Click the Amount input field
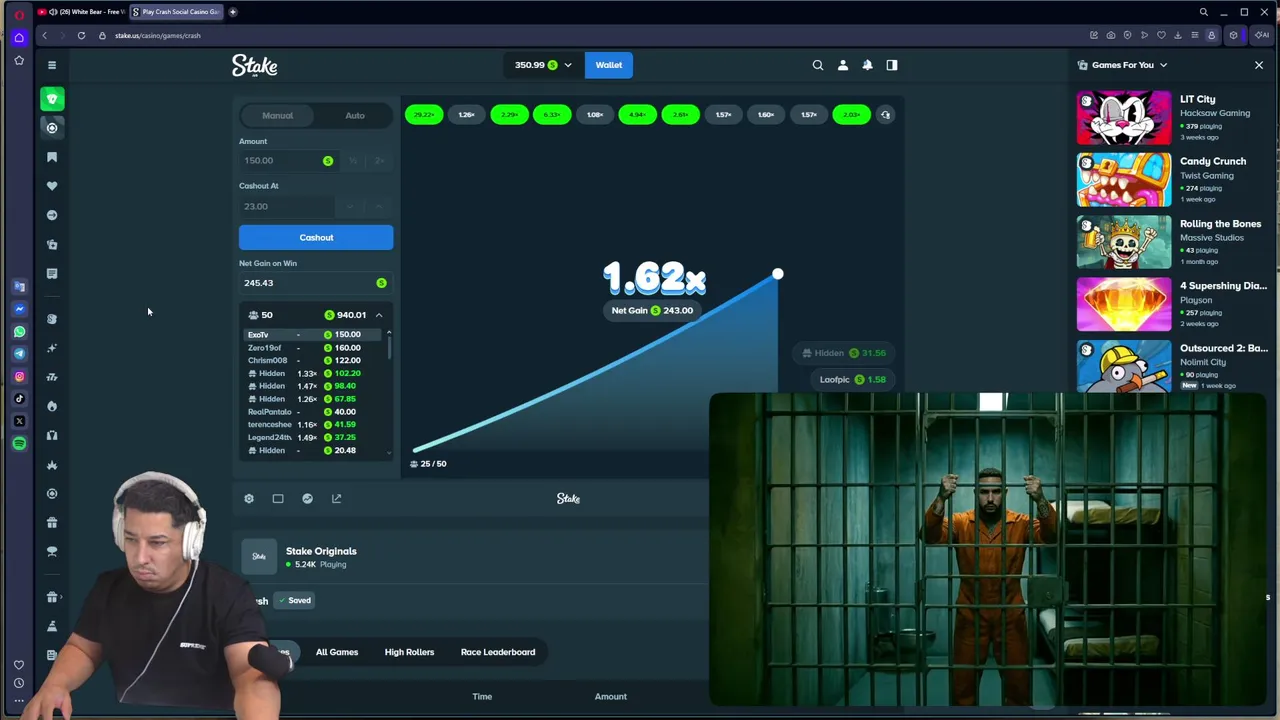 click(288, 160)
